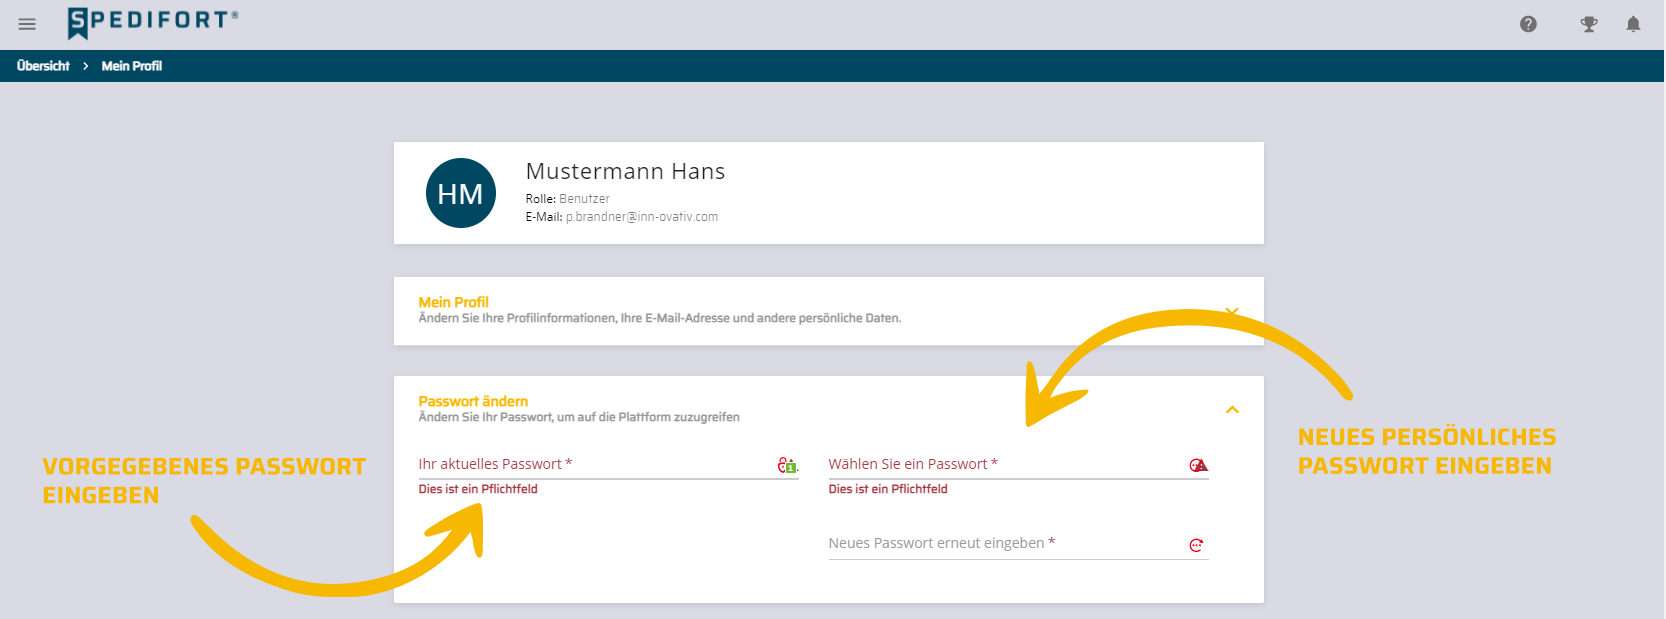
Task: Open the notifications bell
Action: pos(1633,24)
